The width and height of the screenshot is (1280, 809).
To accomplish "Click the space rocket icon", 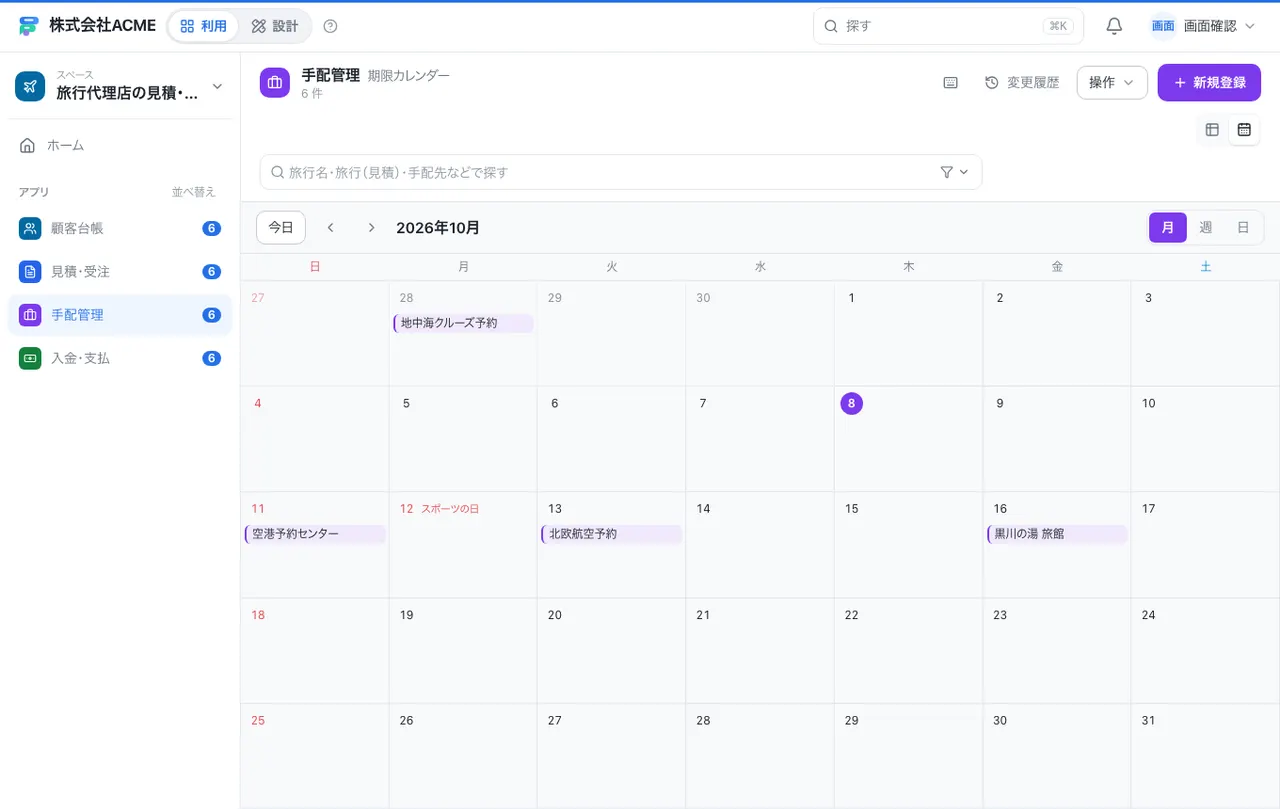I will 30,87.
